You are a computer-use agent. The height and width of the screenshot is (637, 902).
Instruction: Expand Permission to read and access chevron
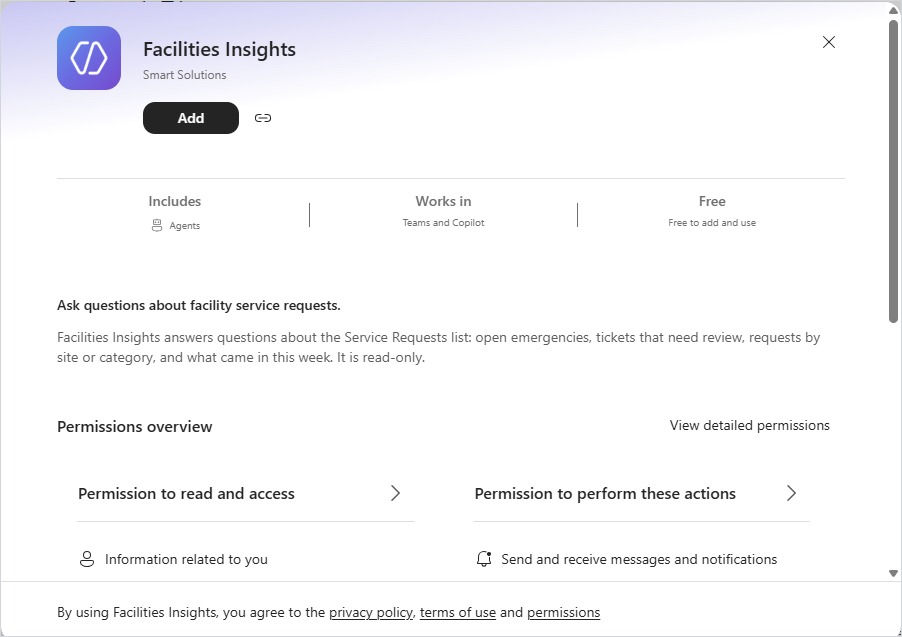click(395, 493)
